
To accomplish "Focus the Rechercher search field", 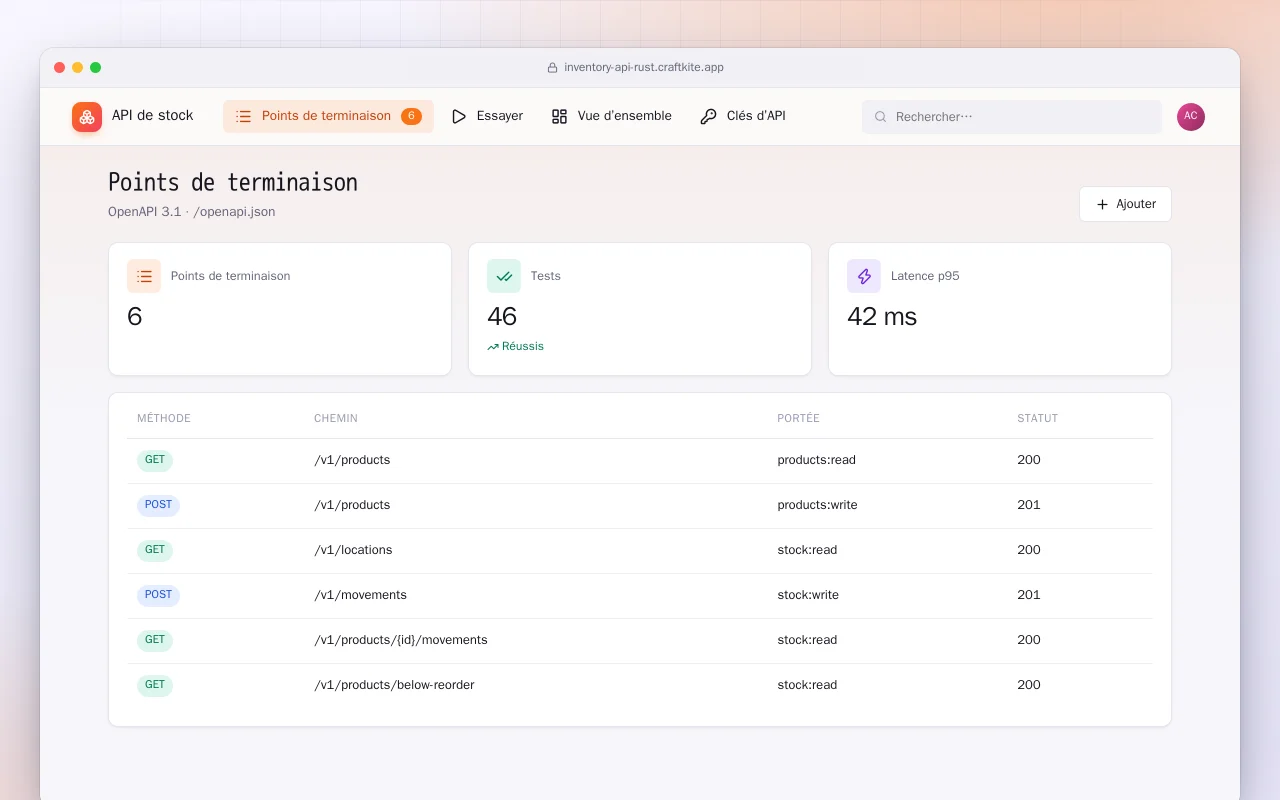I will tap(1012, 117).
